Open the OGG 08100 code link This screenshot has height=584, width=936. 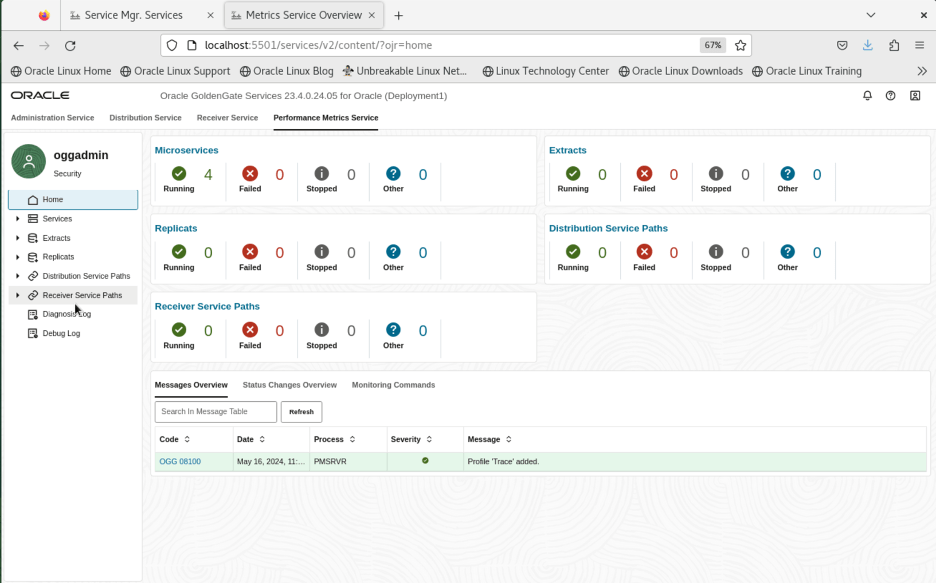(180, 462)
